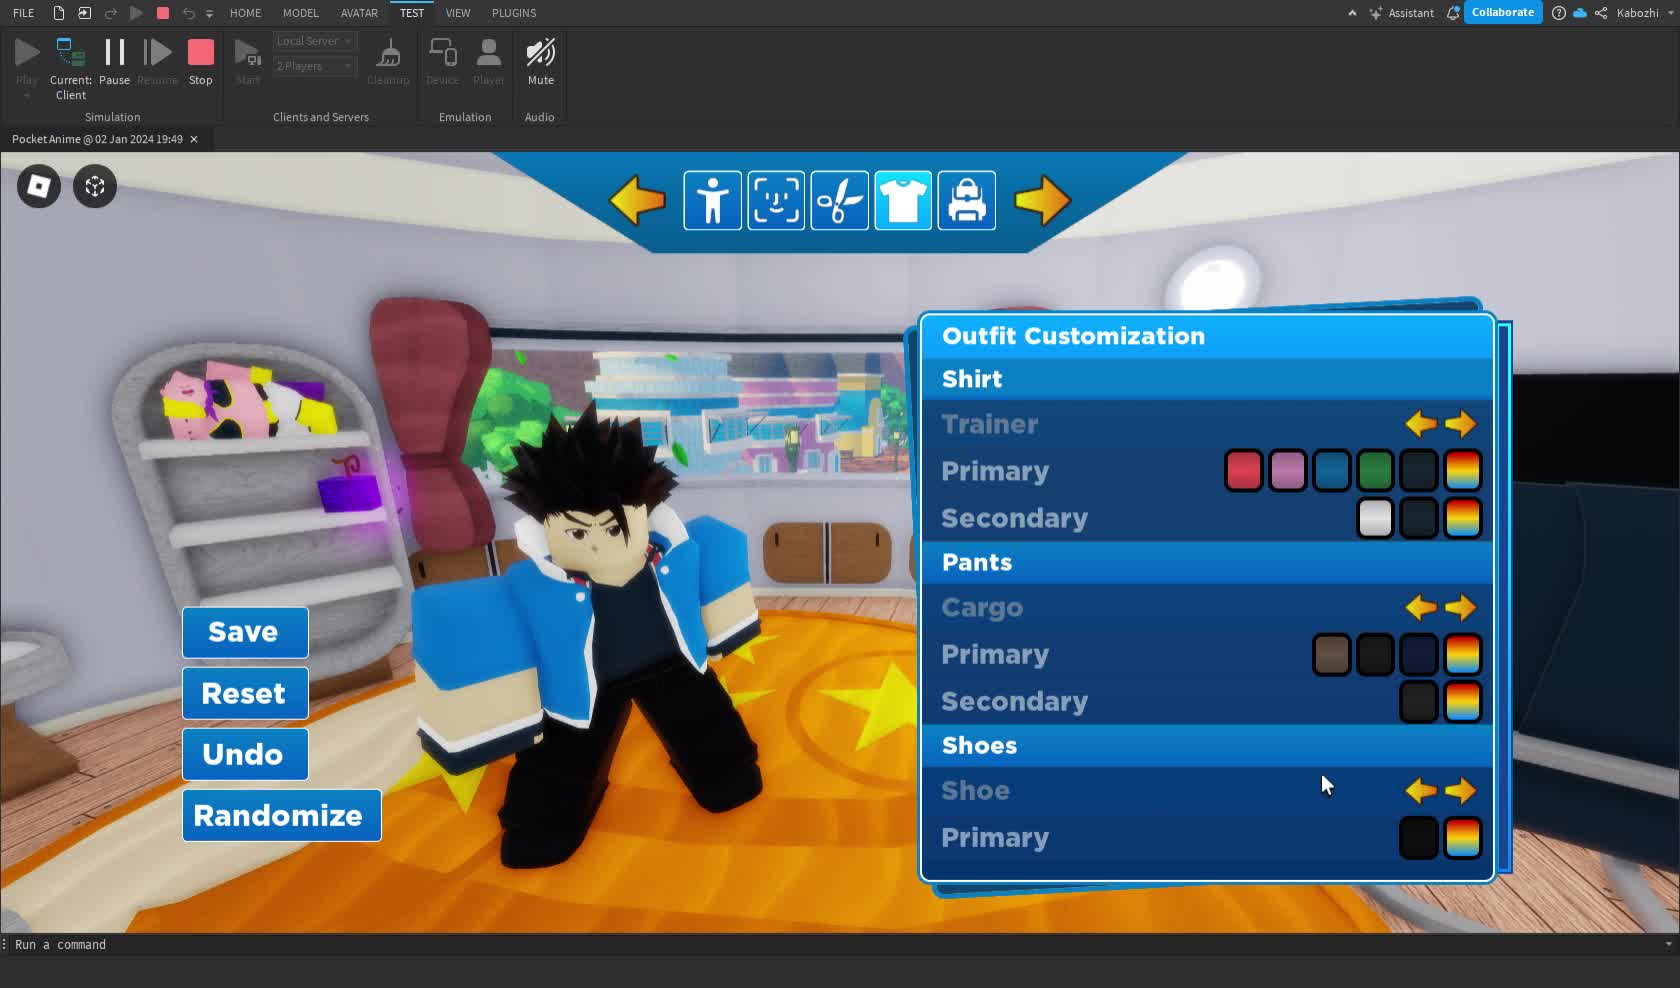
Task: Click the Pause simulation icon
Action: 114,55
